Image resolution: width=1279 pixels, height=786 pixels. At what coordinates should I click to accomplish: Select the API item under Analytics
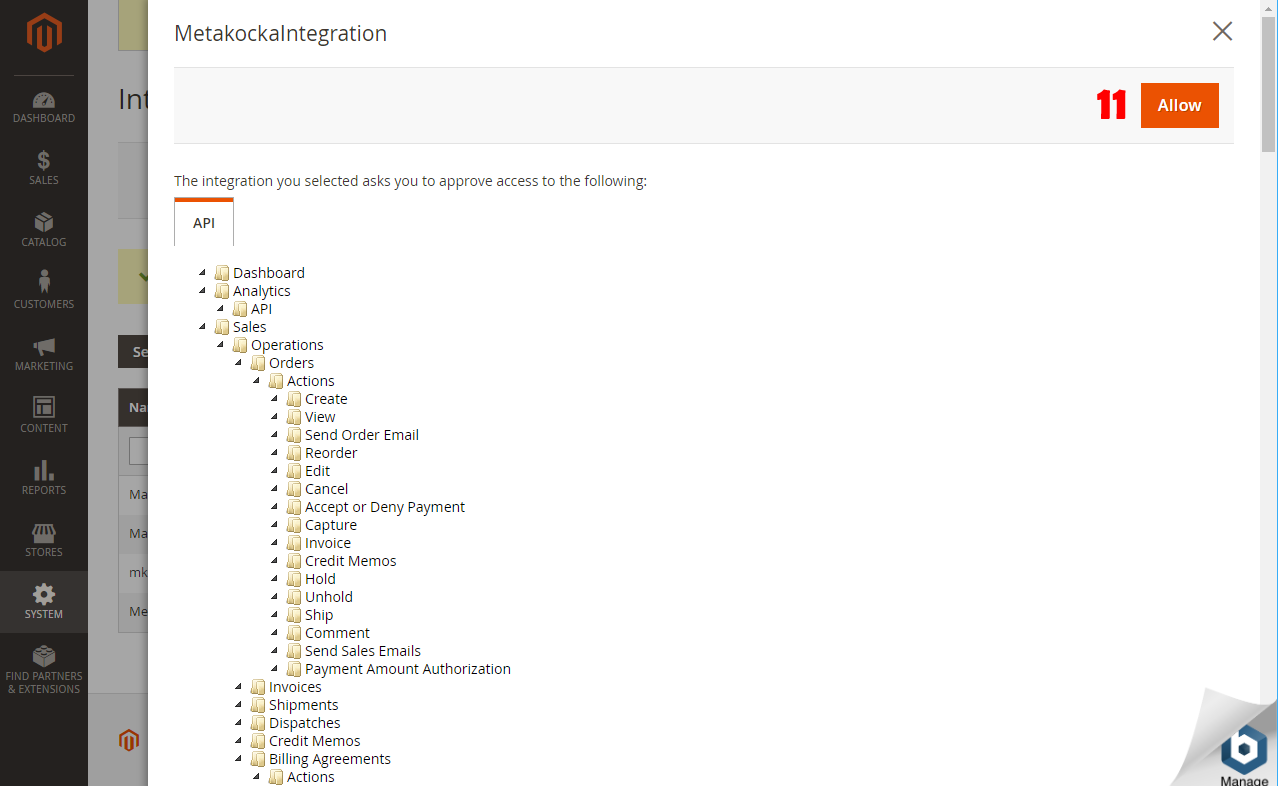261,309
